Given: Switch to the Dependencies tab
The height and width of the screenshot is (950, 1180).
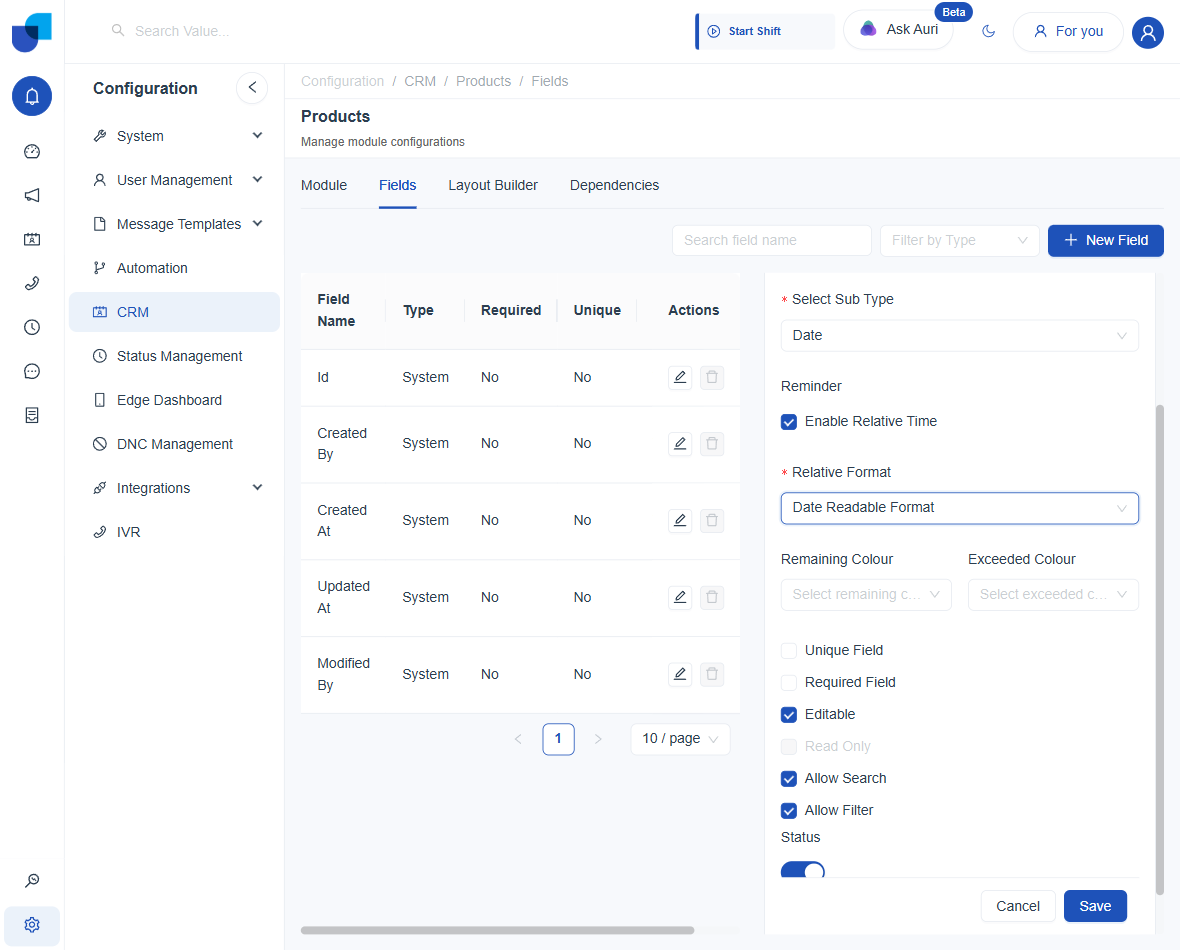Looking at the screenshot, I should (614, 185).
